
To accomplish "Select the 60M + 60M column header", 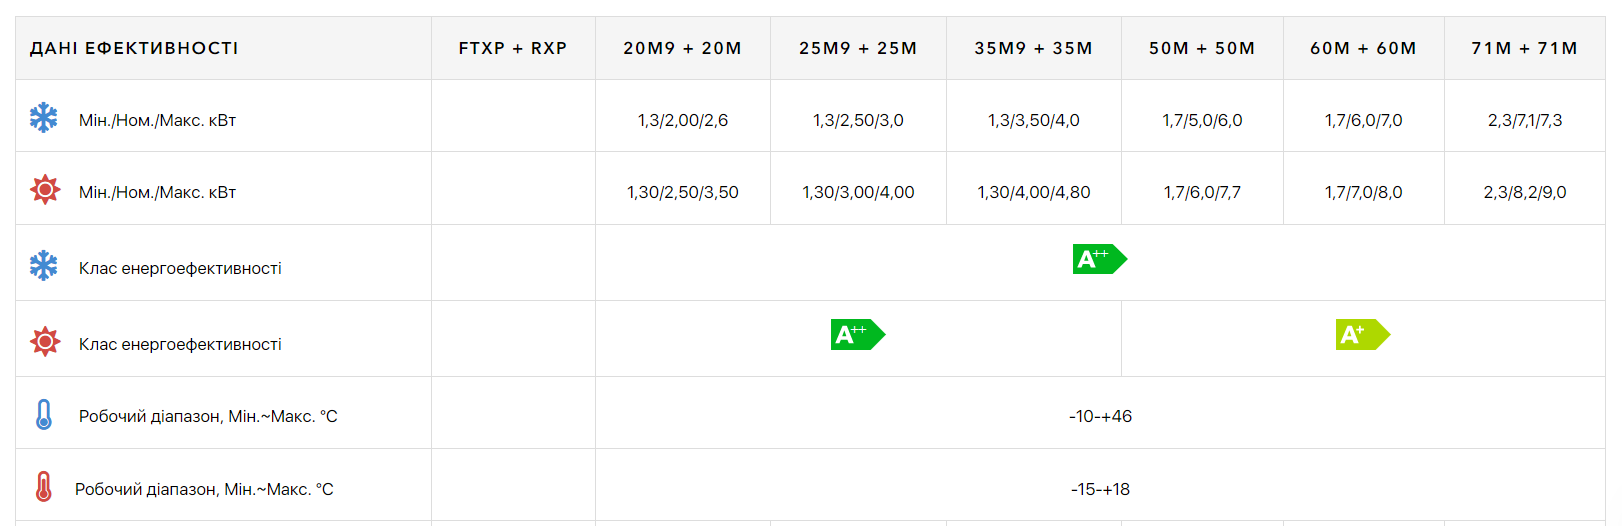I will click(1364, 48).
